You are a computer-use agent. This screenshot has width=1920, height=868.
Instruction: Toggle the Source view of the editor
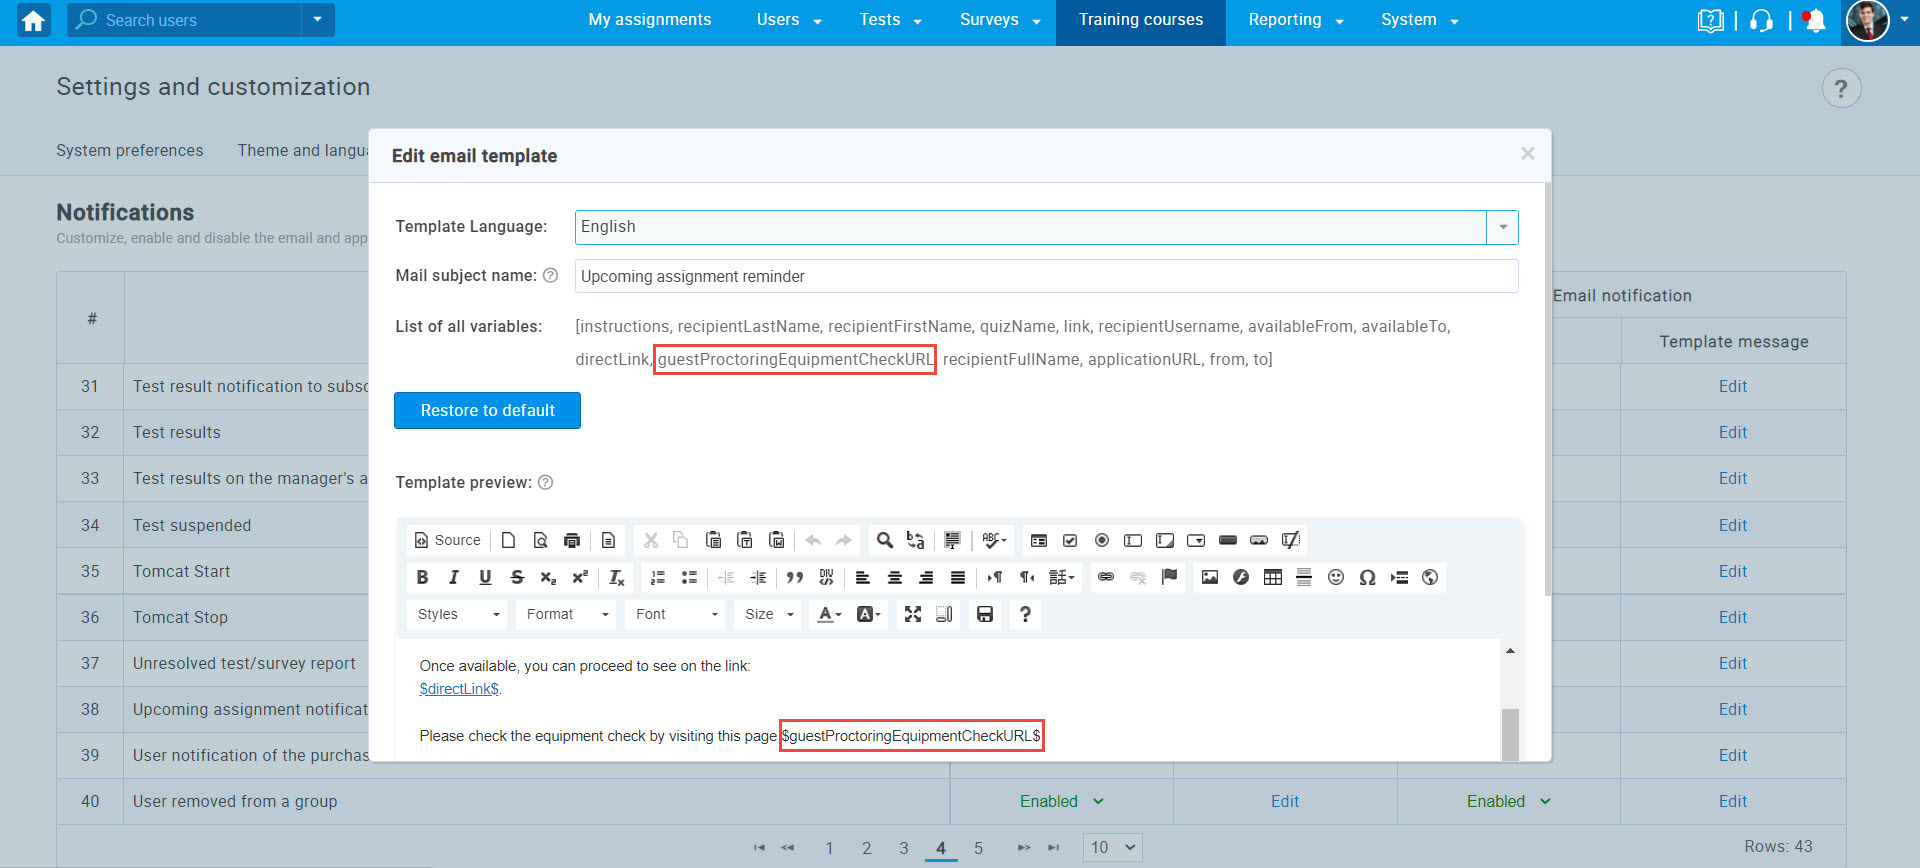coord(448,540)
